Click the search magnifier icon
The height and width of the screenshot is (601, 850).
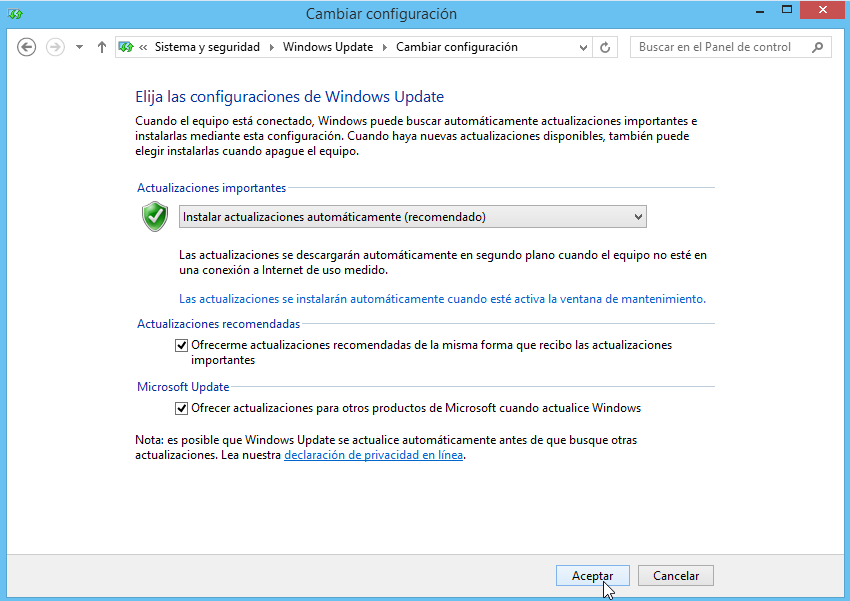click(817, 47)
